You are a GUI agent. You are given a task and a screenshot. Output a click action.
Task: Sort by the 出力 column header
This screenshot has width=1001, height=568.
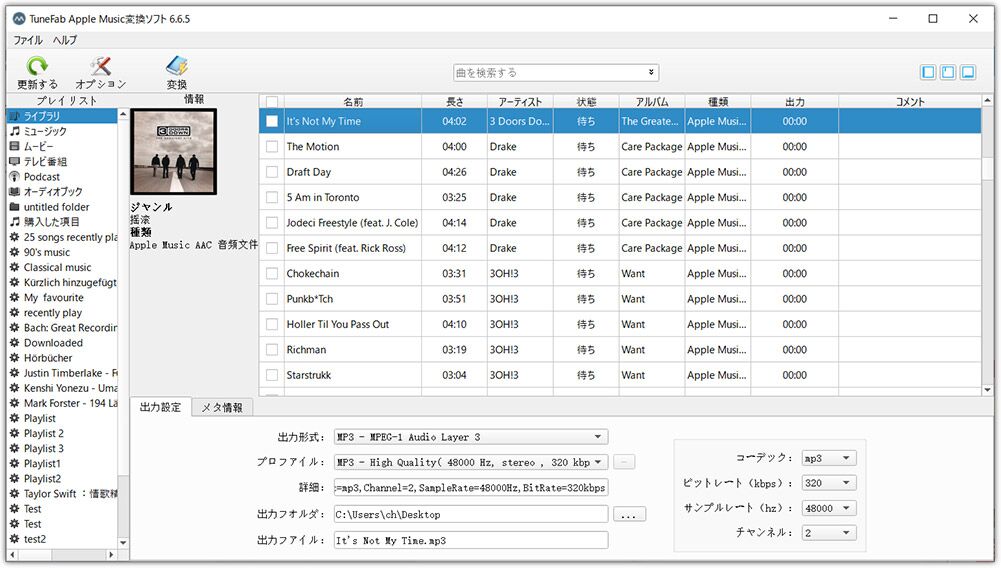coord(795,101)
